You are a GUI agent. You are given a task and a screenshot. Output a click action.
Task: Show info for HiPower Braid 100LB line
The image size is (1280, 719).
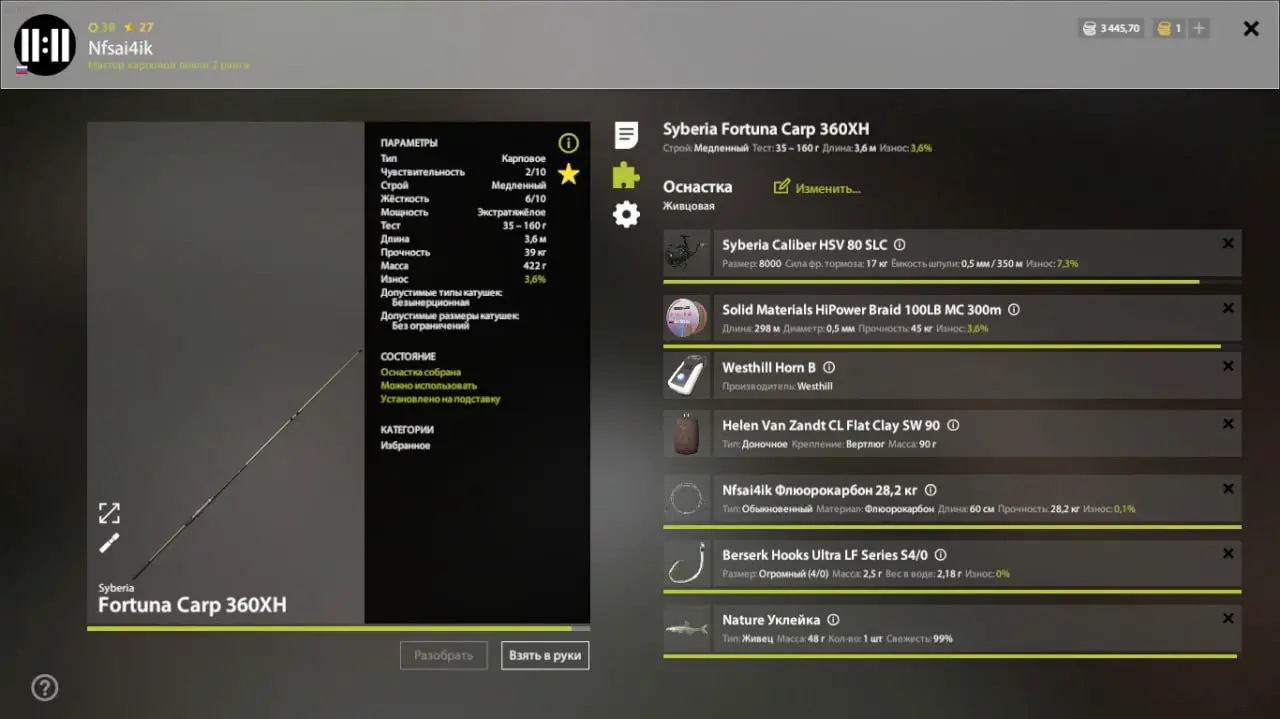tap(1013, 310)
